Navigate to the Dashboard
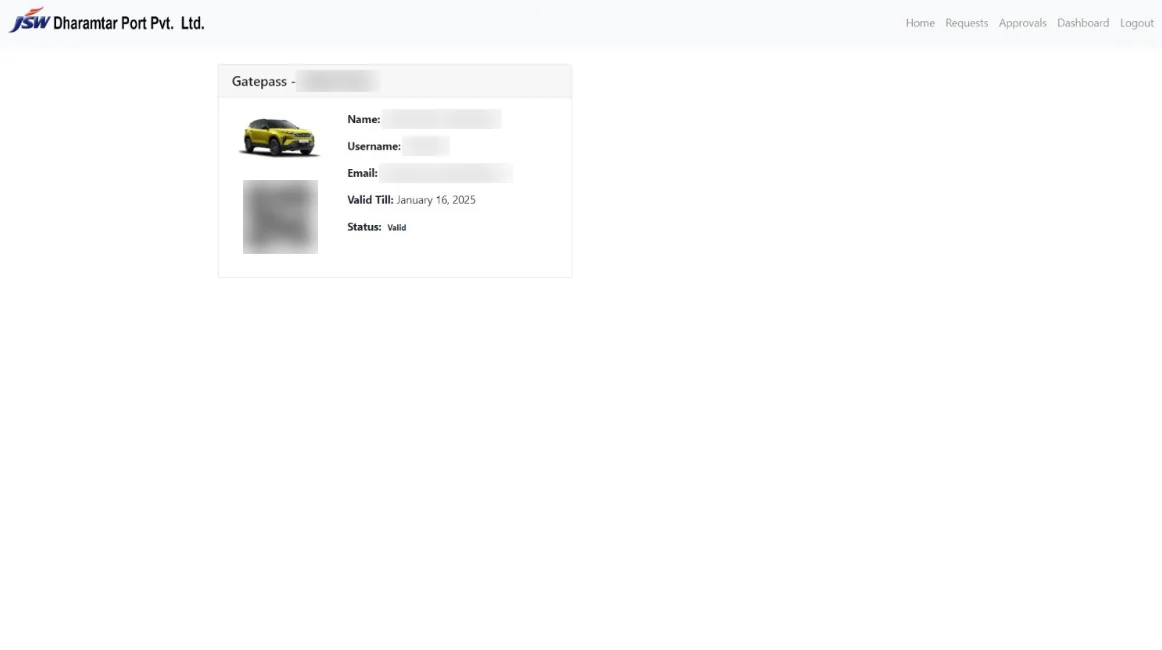This screenshot has width=1162, height=650. [x=1083, y=23]
